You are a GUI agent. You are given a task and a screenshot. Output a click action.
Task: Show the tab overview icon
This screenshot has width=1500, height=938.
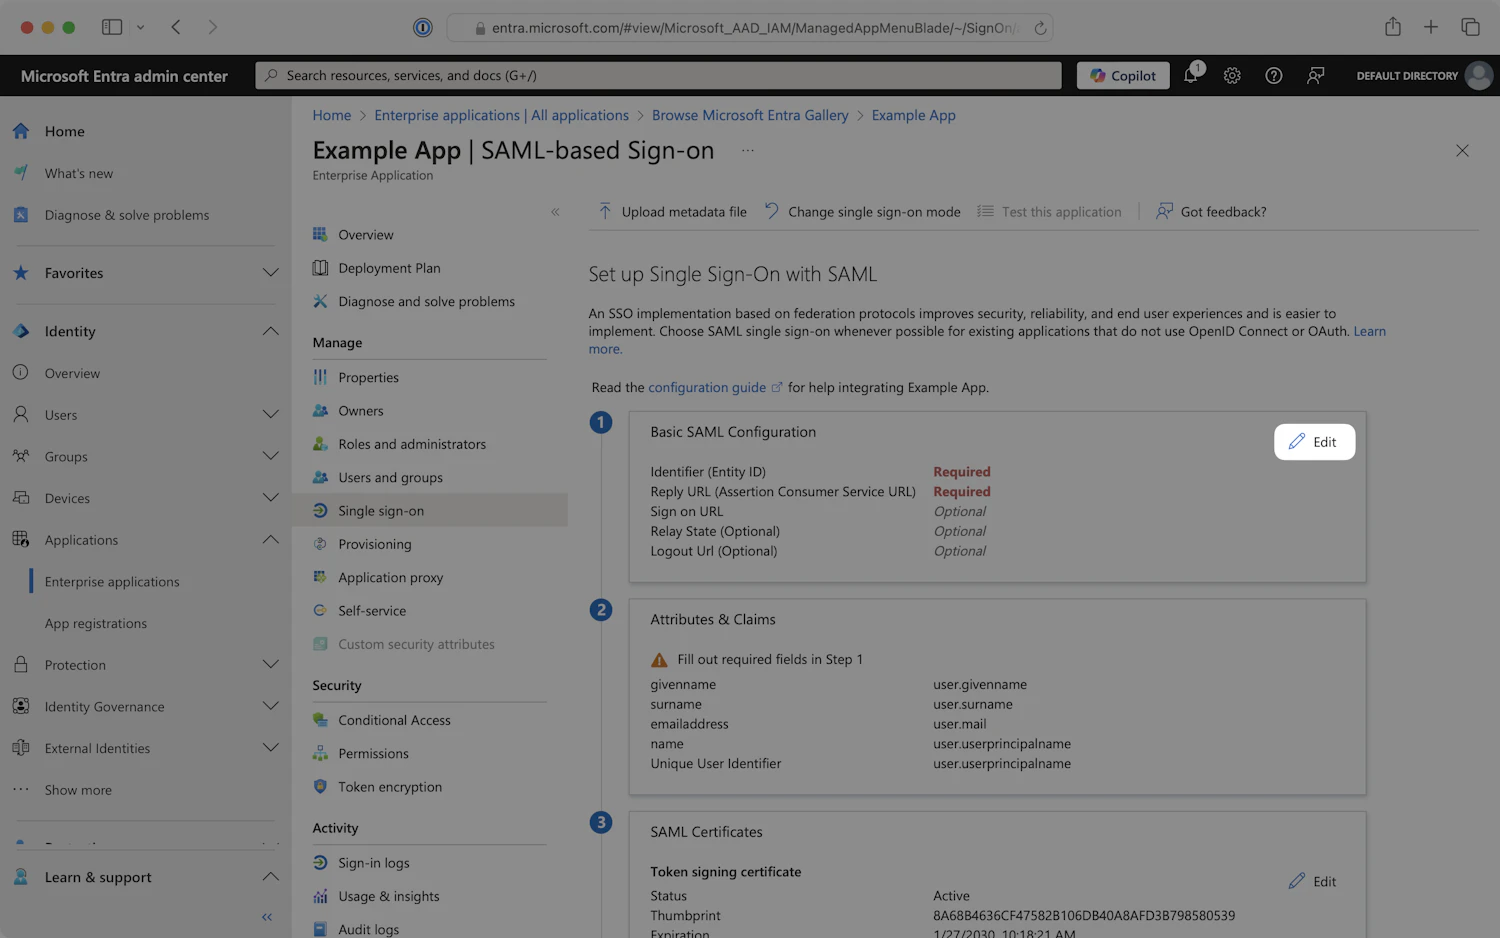point(1470,27)
